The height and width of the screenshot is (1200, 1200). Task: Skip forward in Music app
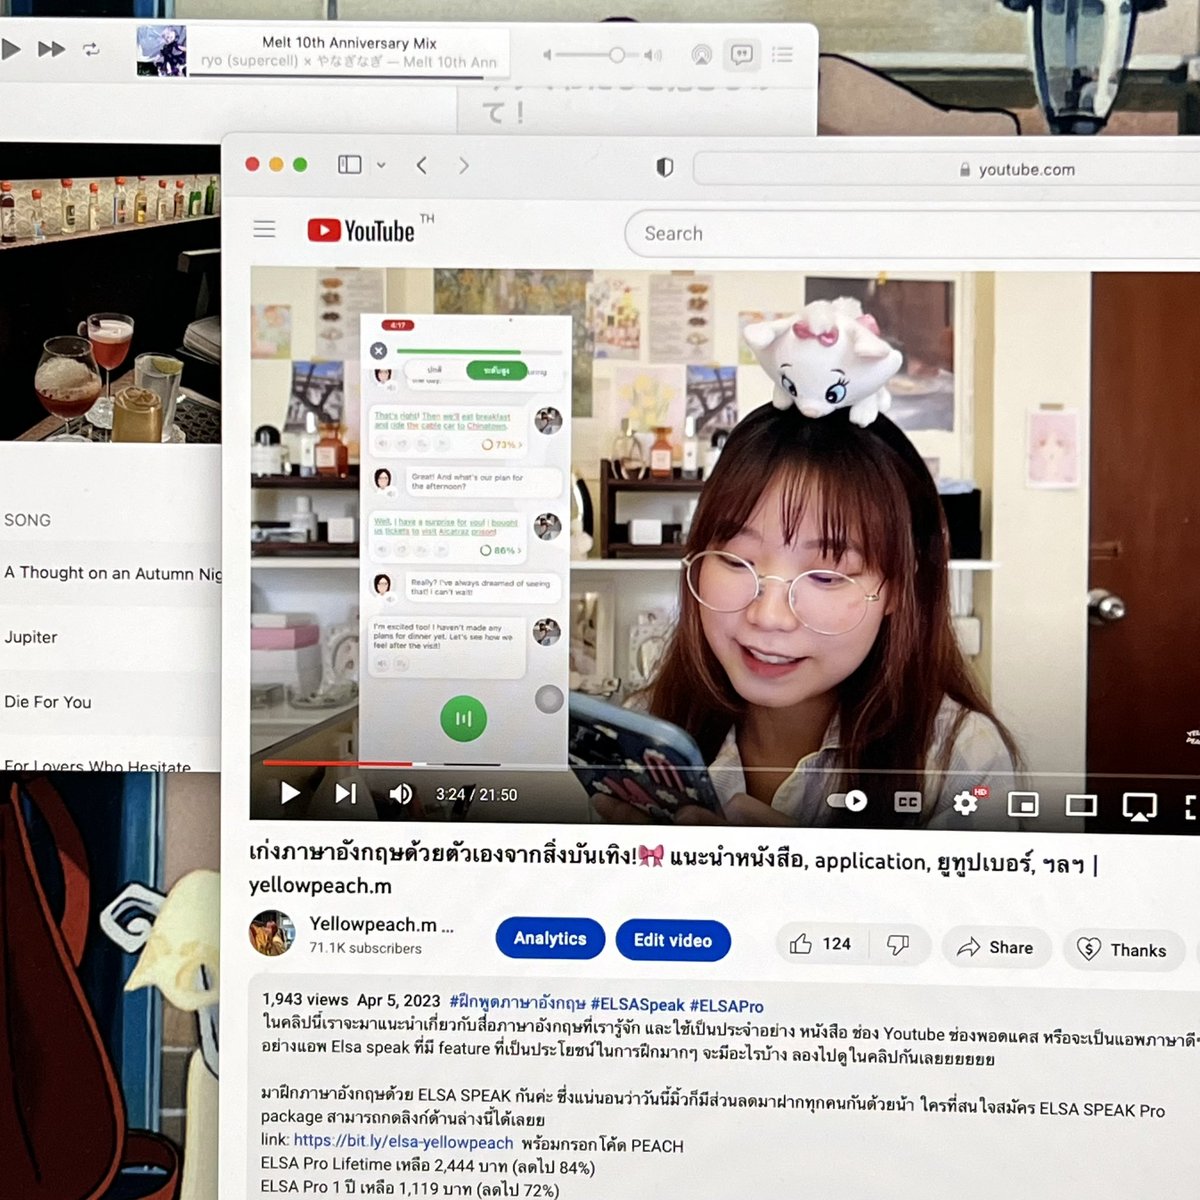[x=51, y=48]
